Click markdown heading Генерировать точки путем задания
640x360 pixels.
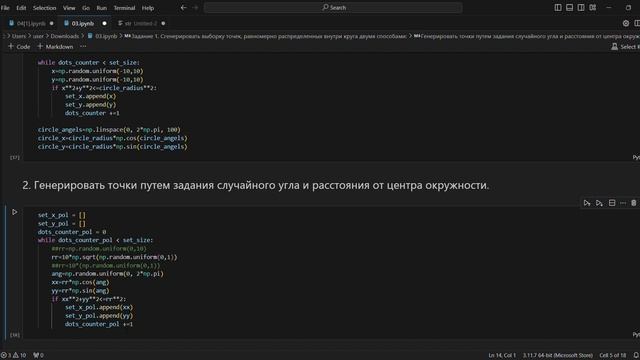(256, 185)
